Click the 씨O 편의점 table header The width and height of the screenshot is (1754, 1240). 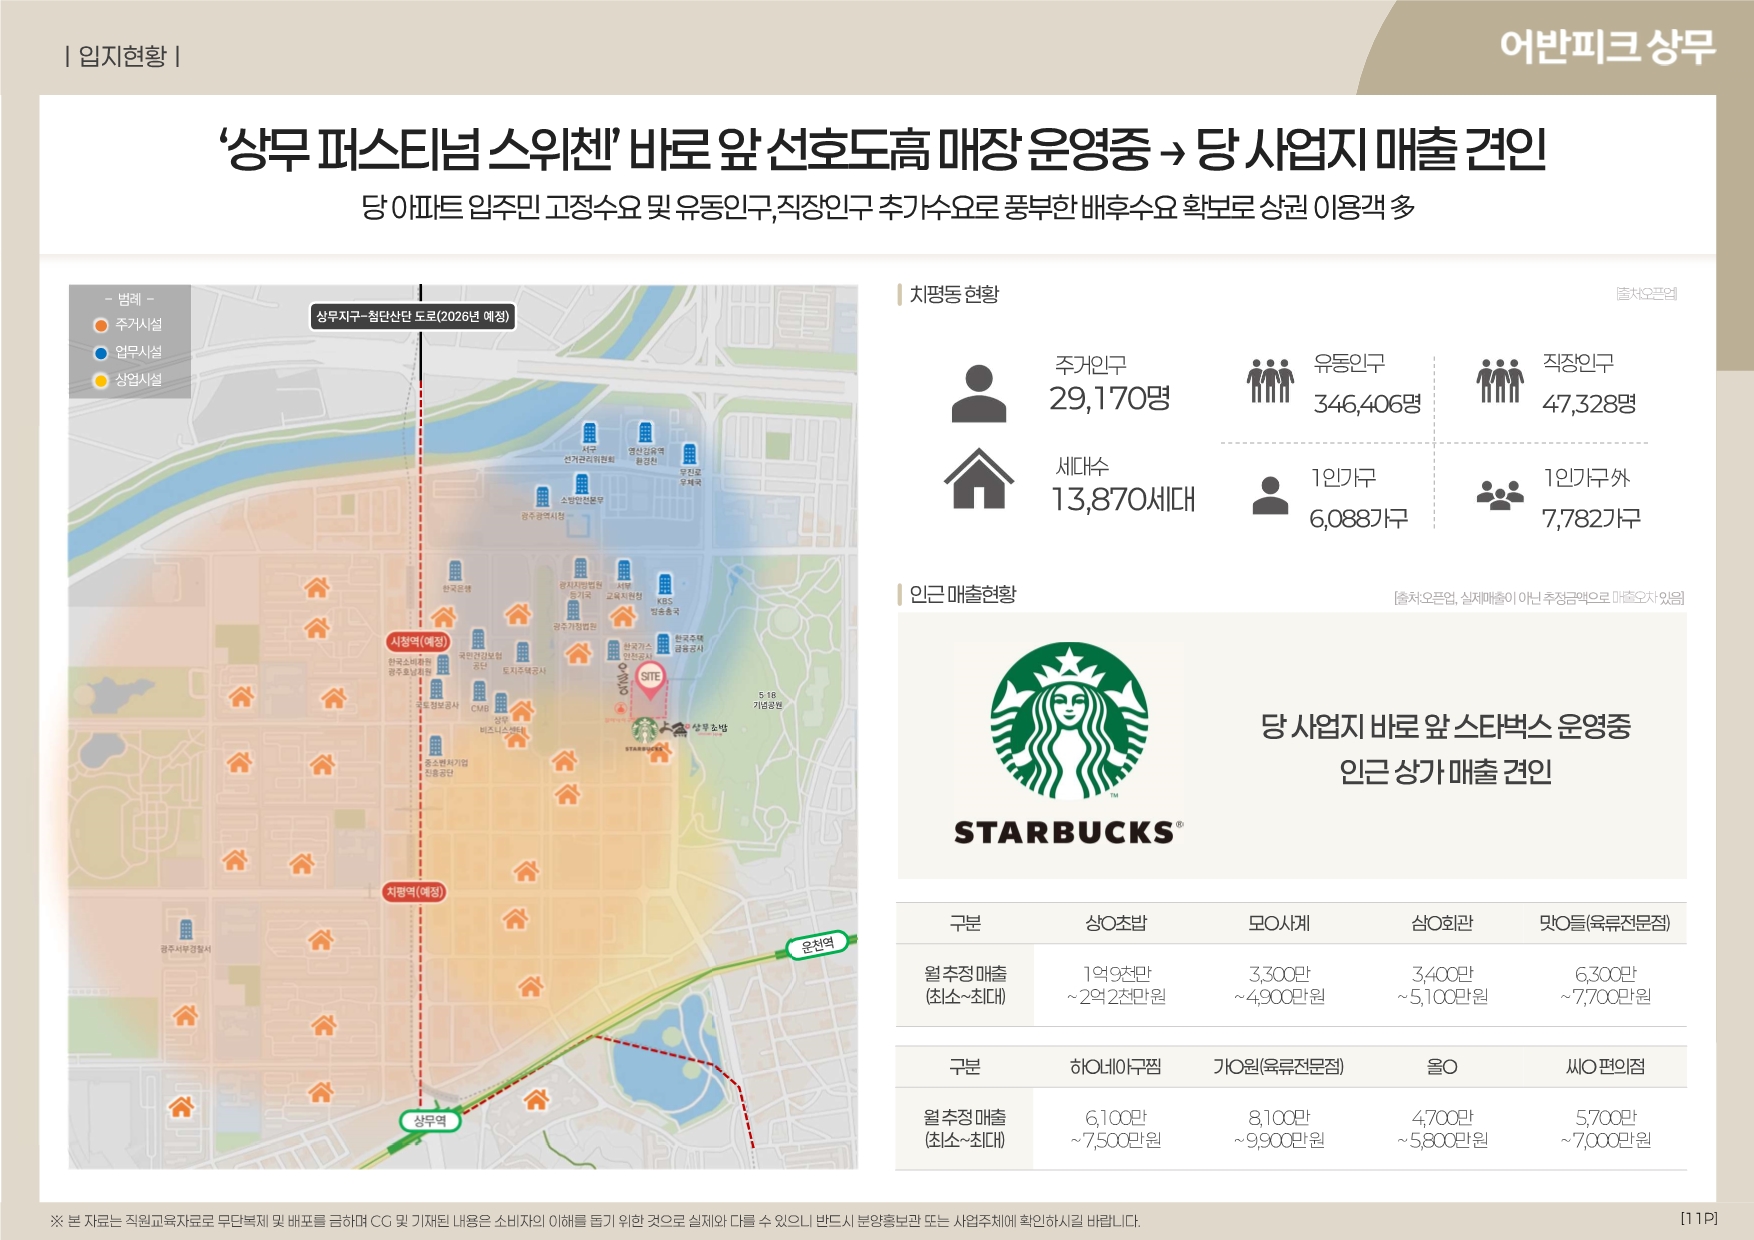pyautogui.click(x=1605, y=1067)
